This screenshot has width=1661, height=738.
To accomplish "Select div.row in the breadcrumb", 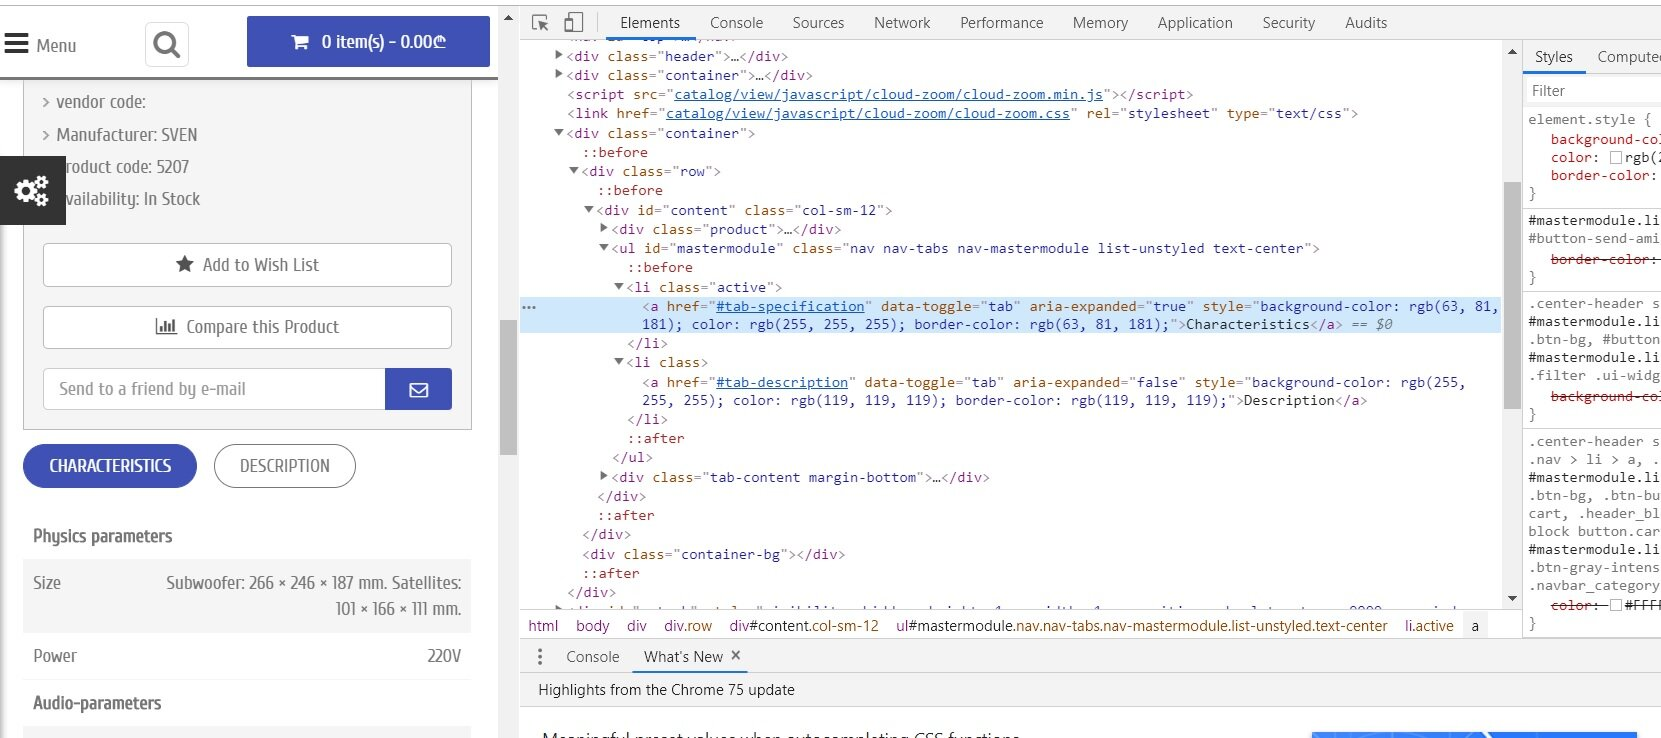I will pyautogui.click(x=688, y=626).
